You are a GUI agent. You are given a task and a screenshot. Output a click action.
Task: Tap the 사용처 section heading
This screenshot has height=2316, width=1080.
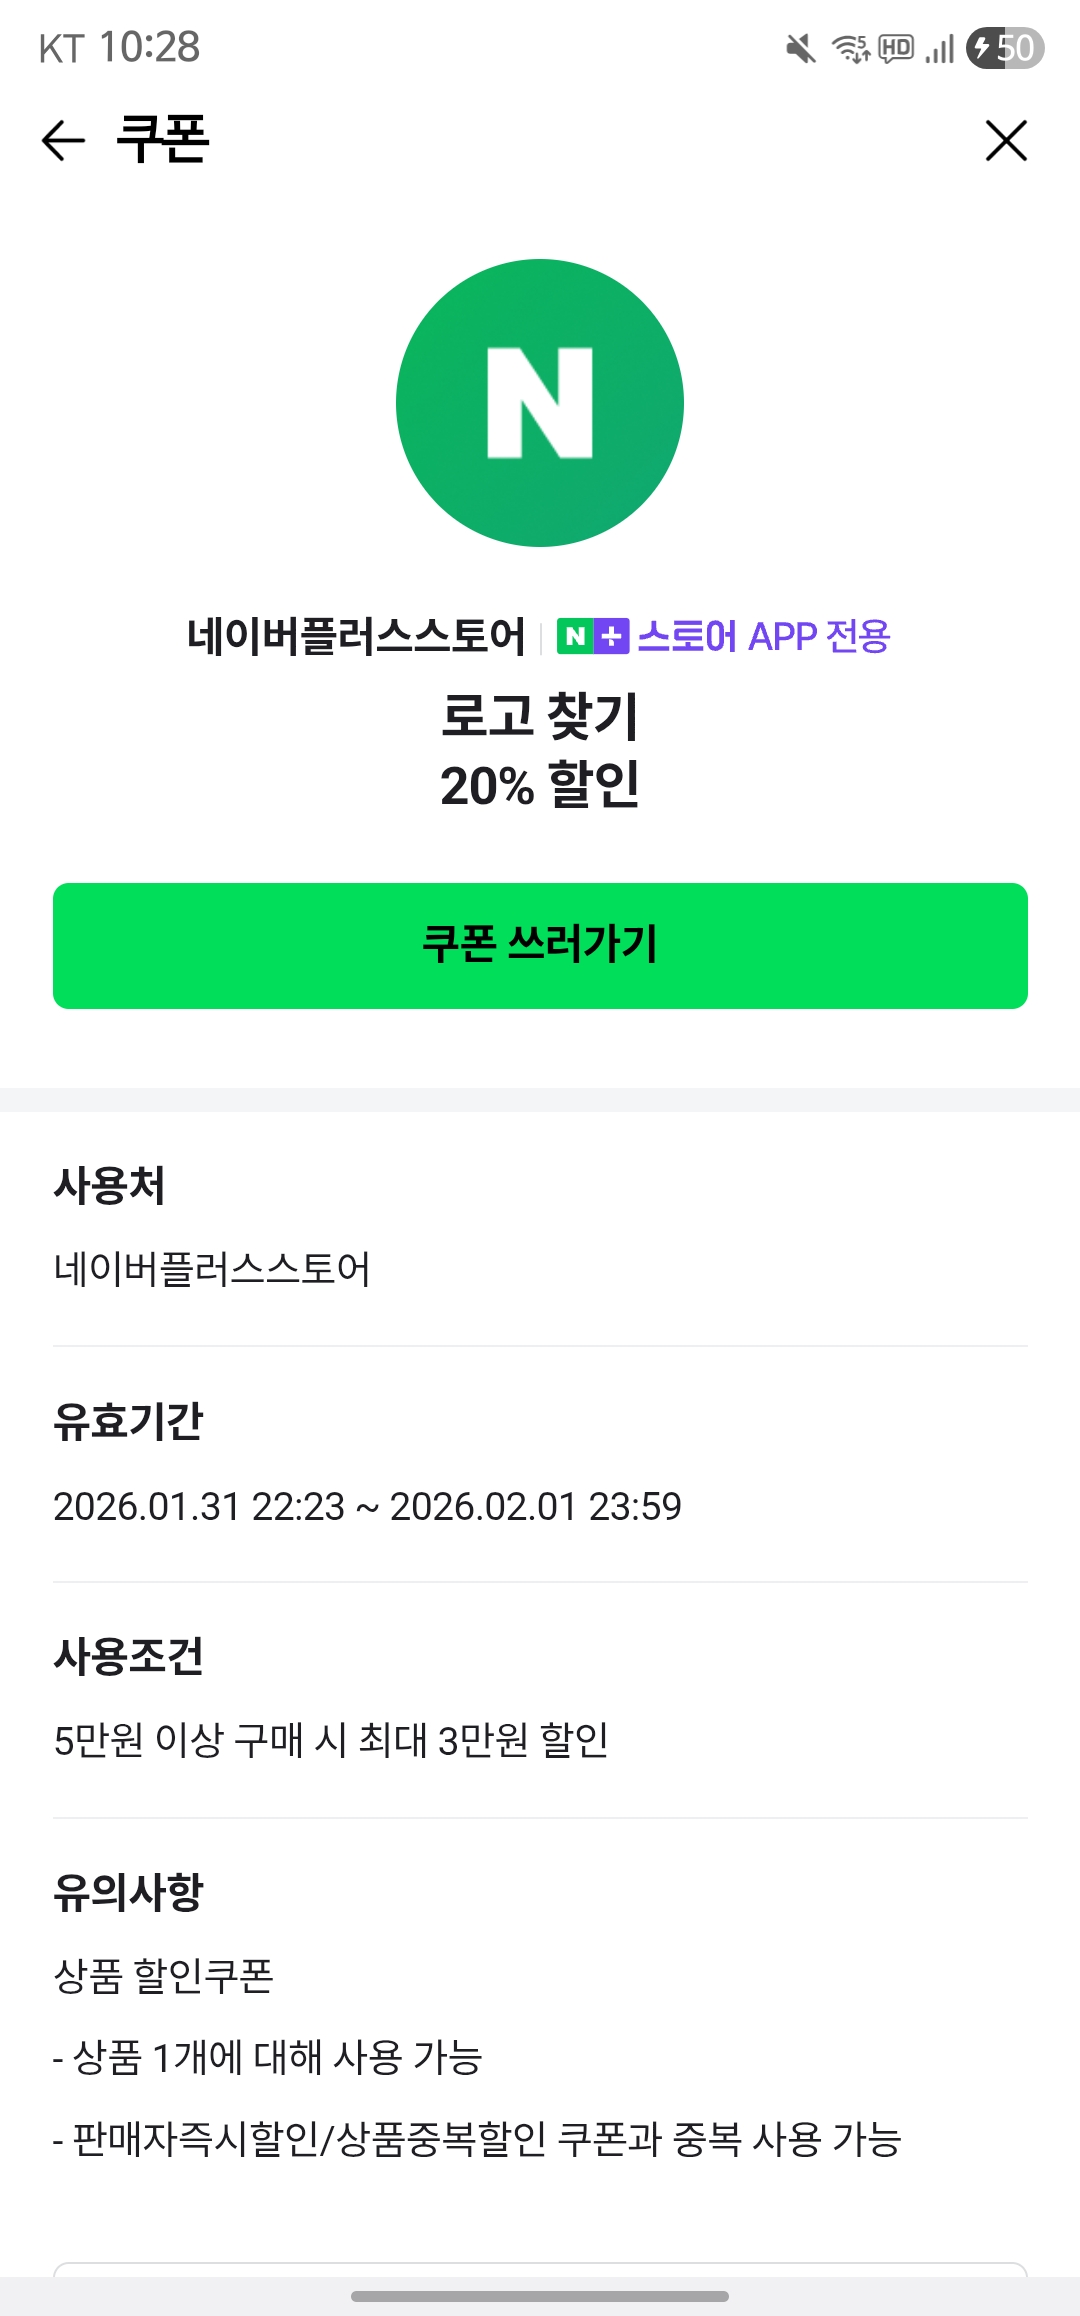[109, 1186]
